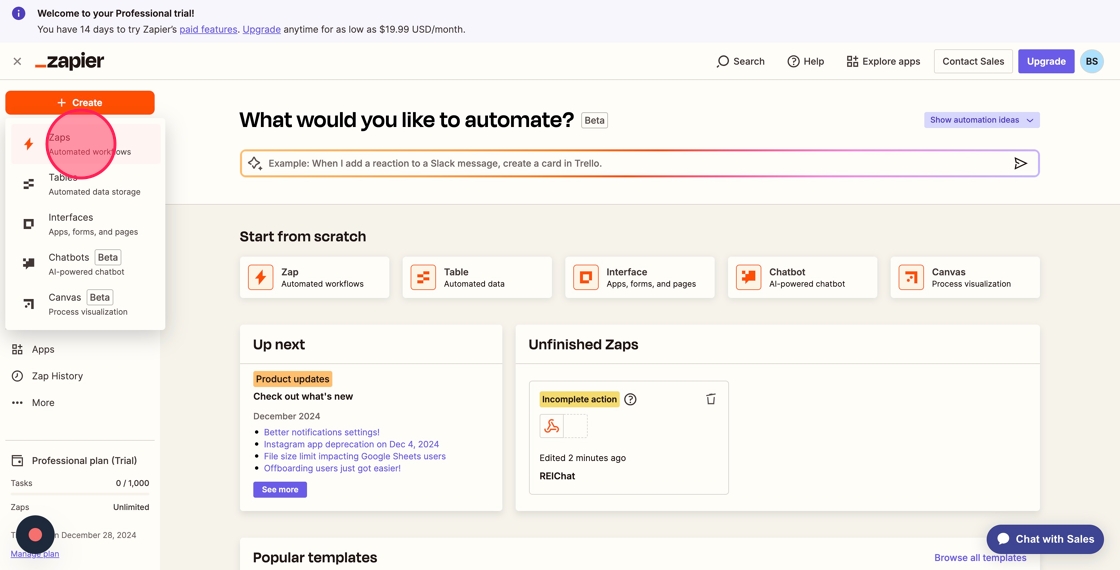Viewport: 1120px width, 570px height.
Task: Open the BS user avatar menu
Action: pos(1091,61)
